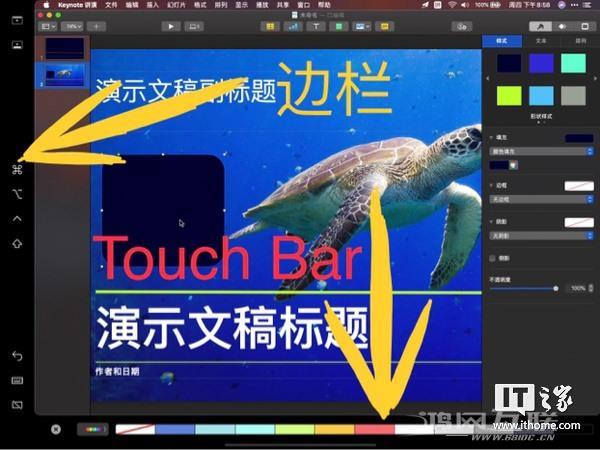Click the Wi-Fi status icon in menu bar
600x450 pixels.
click(x=452, y=5)
